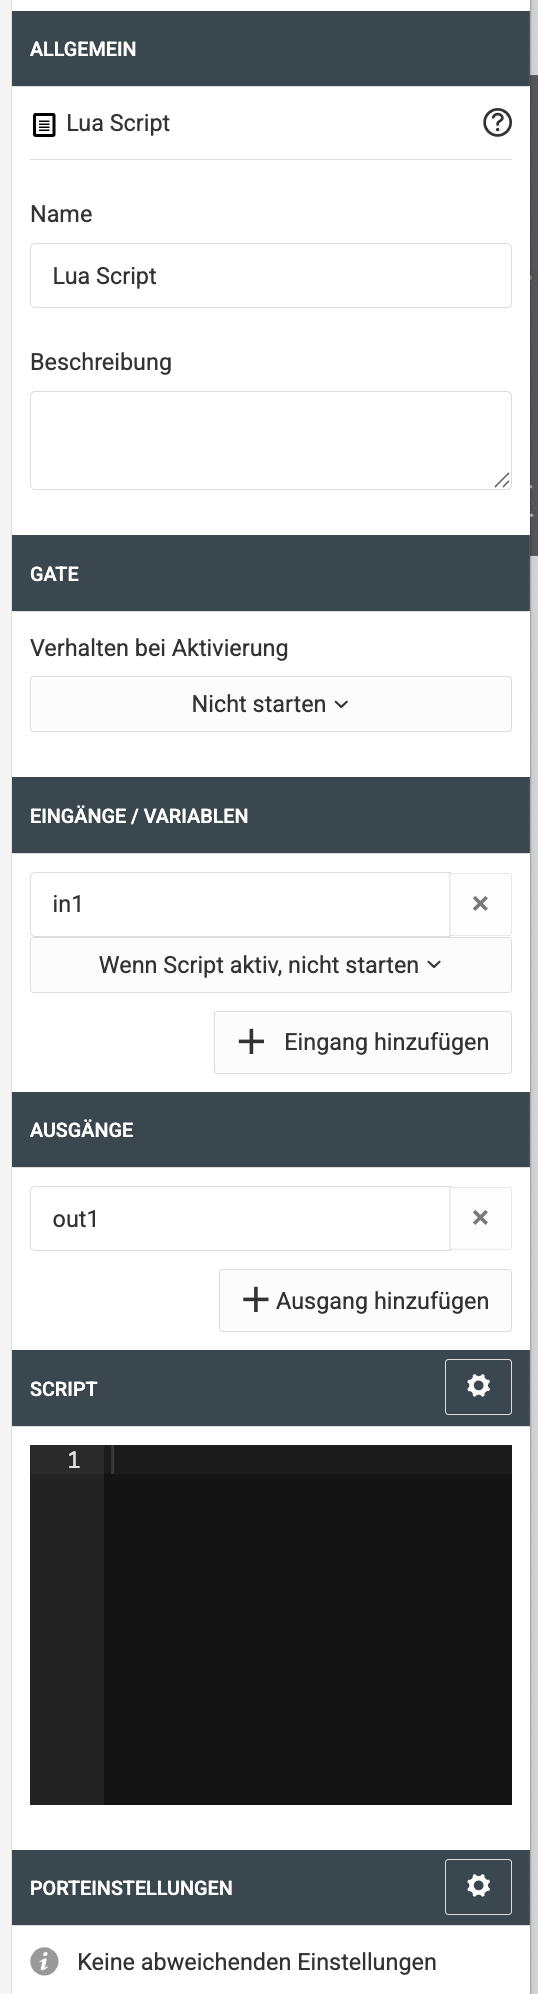Click plus icon in Eingang hinzufügen
538x1994 pixels.
point(251,1042)
